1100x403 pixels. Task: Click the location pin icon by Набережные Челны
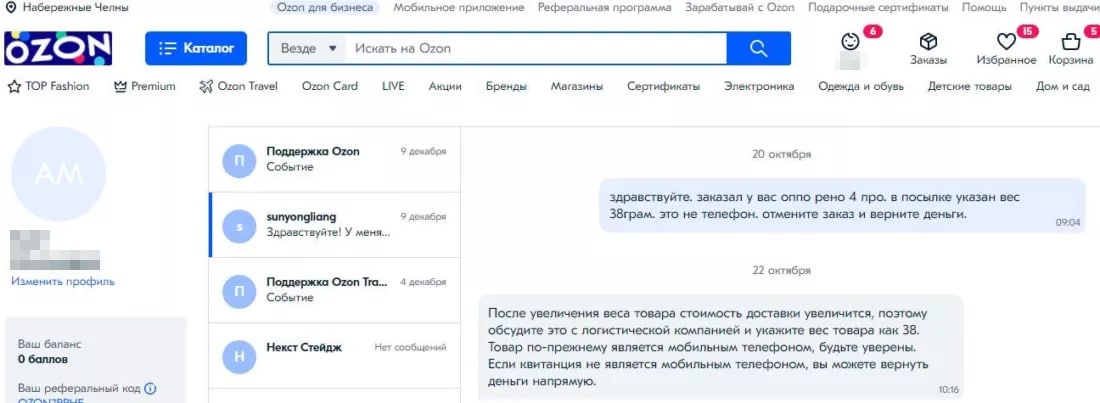(11, 8)
